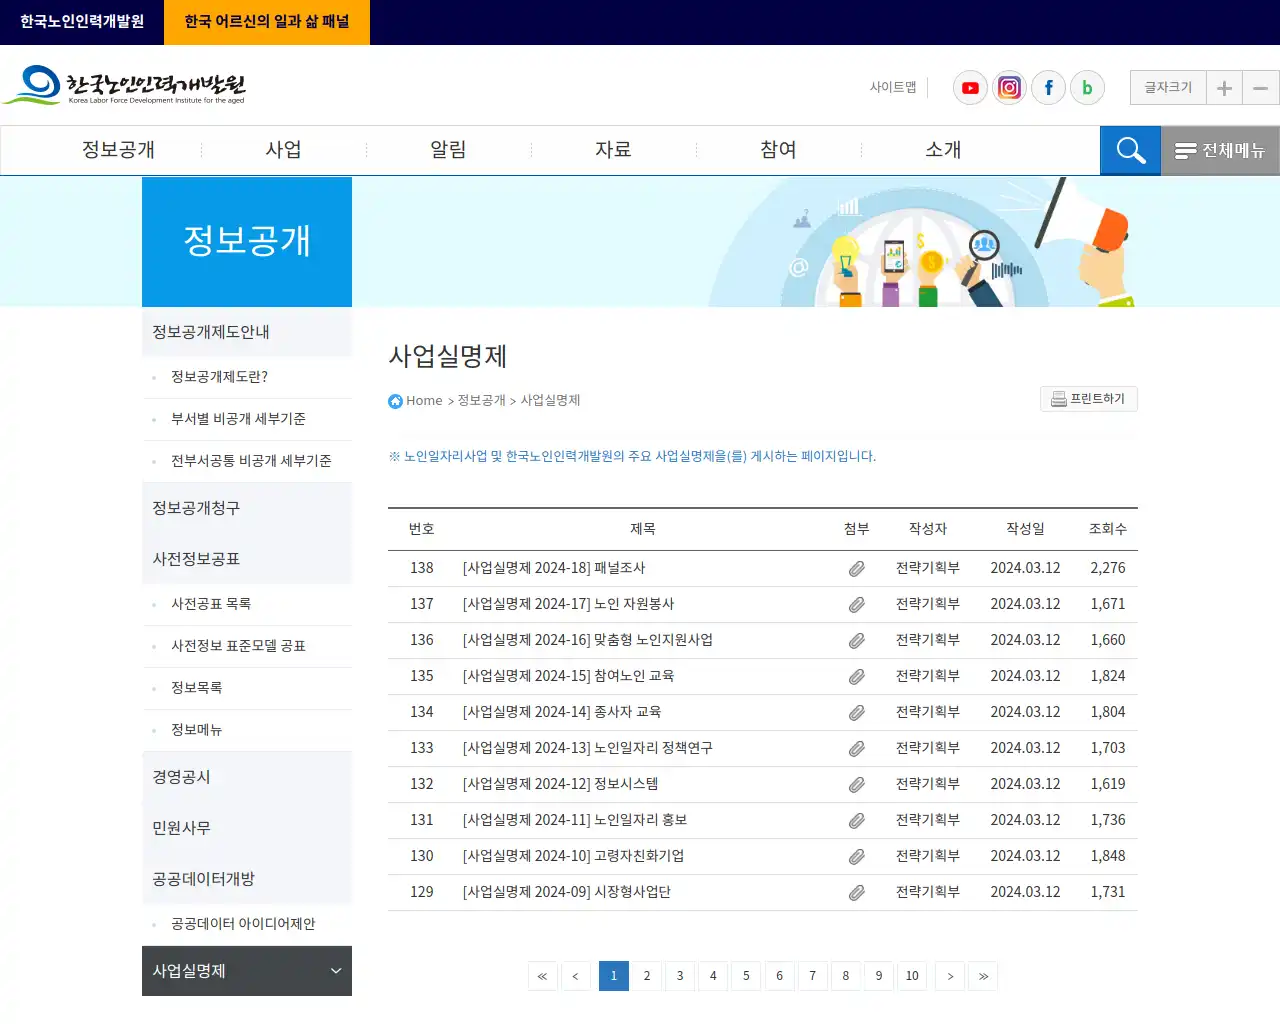The image size is (1280, 1024).
Task: Open attachment icon for post 136
Action: click(x=857, y=641)
